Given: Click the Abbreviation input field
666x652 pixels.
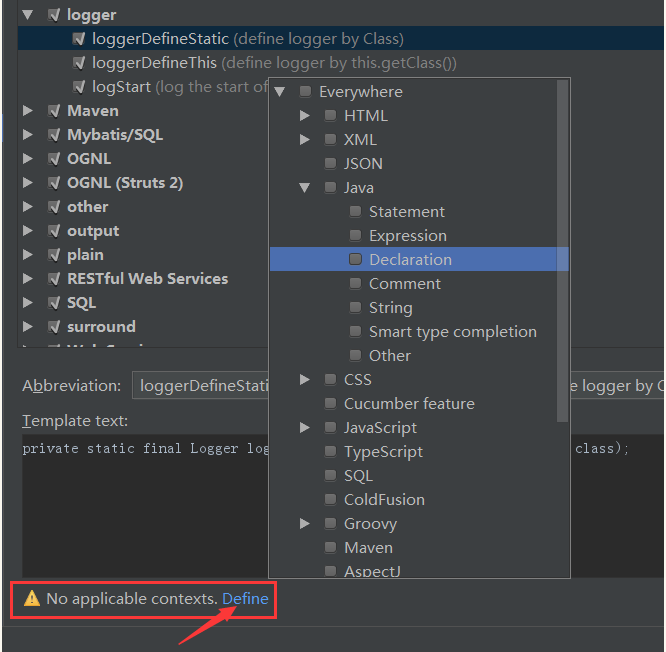Looking at the screenshot, I should pyautogui.click(x=200, y=385).
